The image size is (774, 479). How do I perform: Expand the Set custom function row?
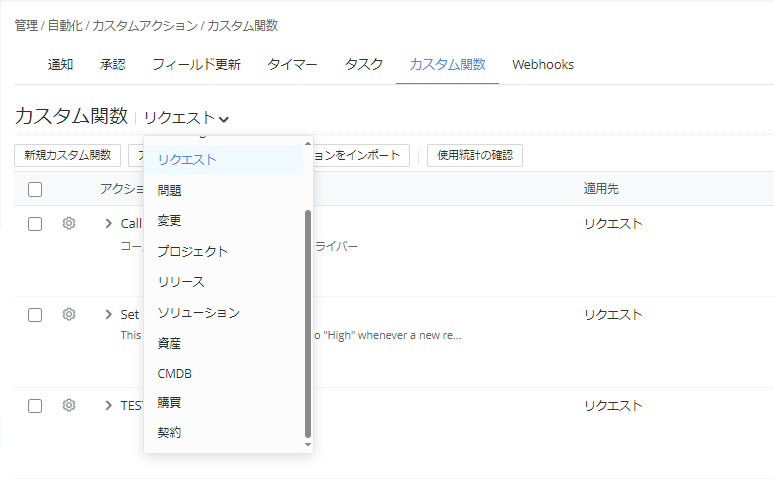(x=108, y=315)
